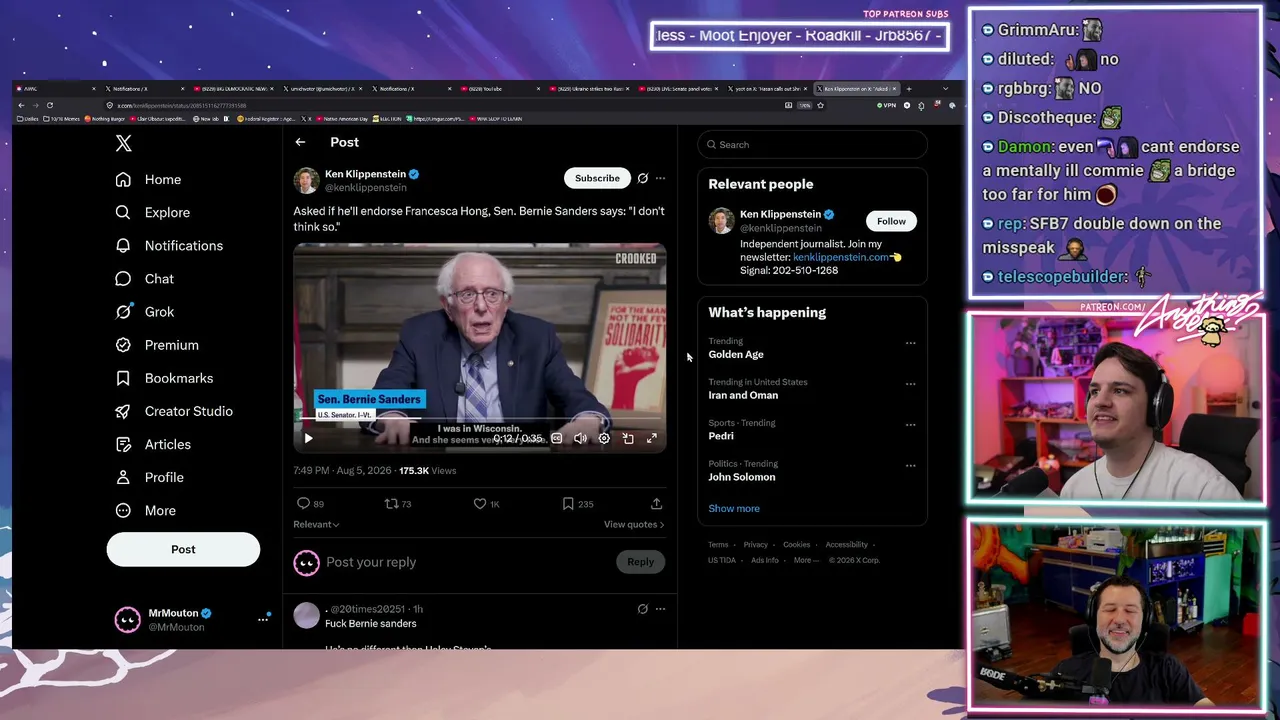Go back using the Post header arrow
Viewport: 1280px width, 720px height.
pos(300,142)
